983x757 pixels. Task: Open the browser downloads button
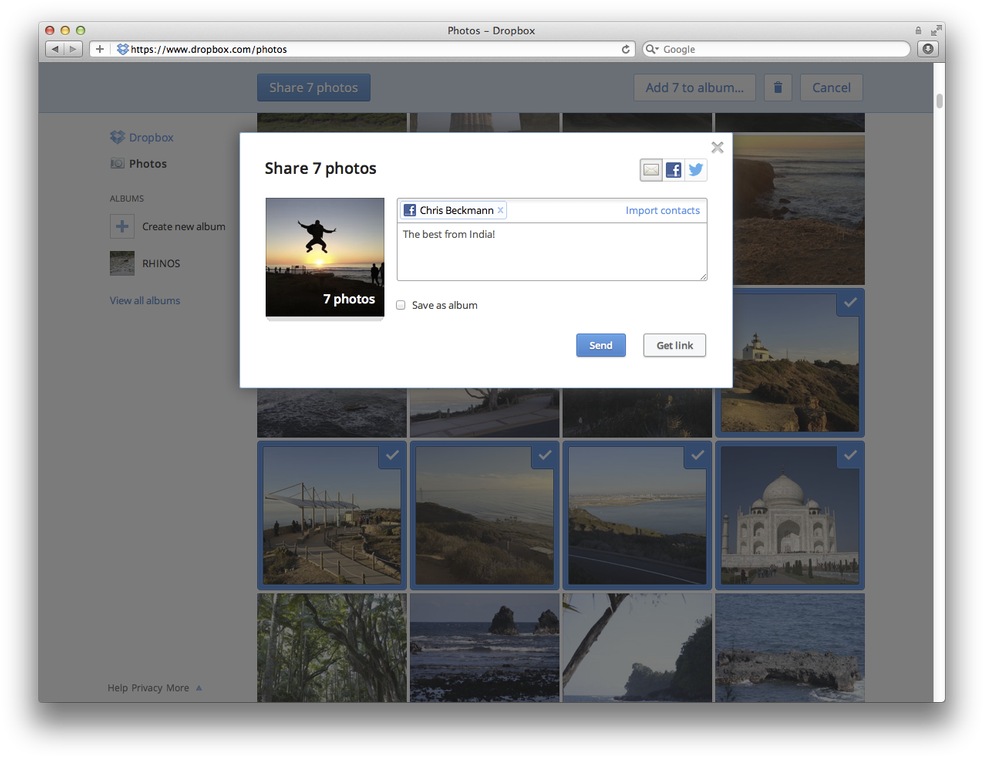928,49
